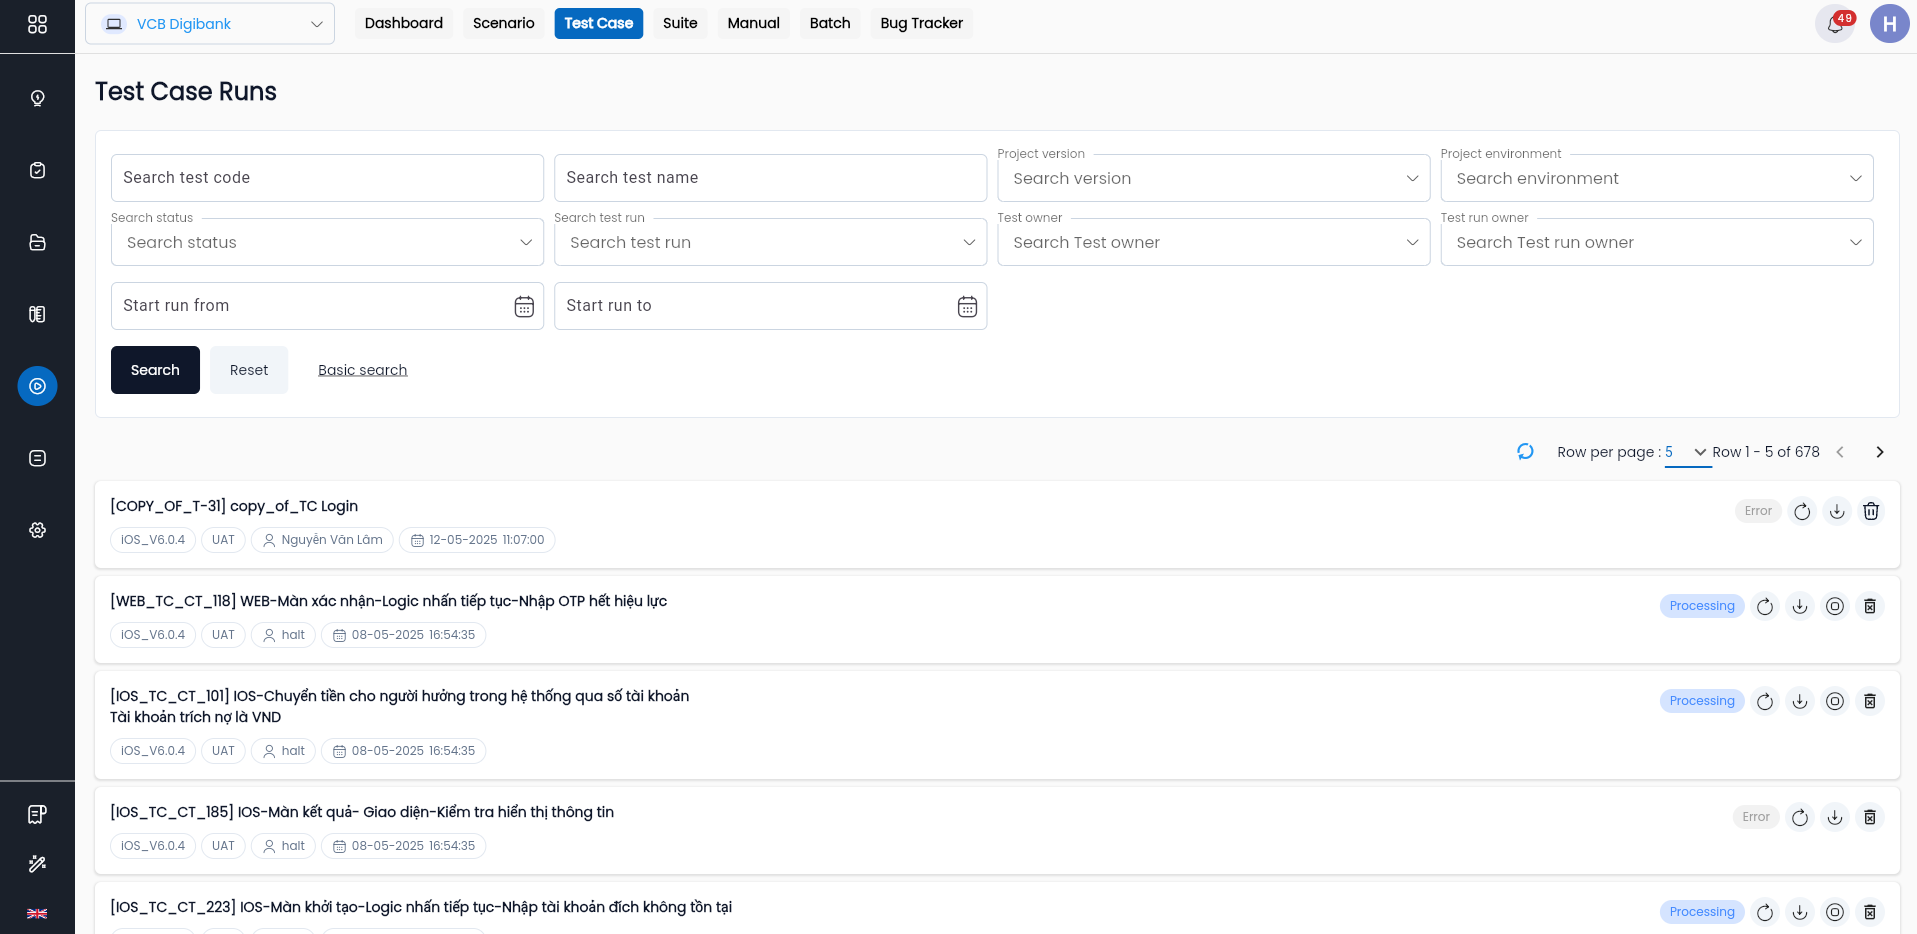Screen dimensions: 1917x934
Task: Open the Bug Tracker tab
Action: click(921, 23)
